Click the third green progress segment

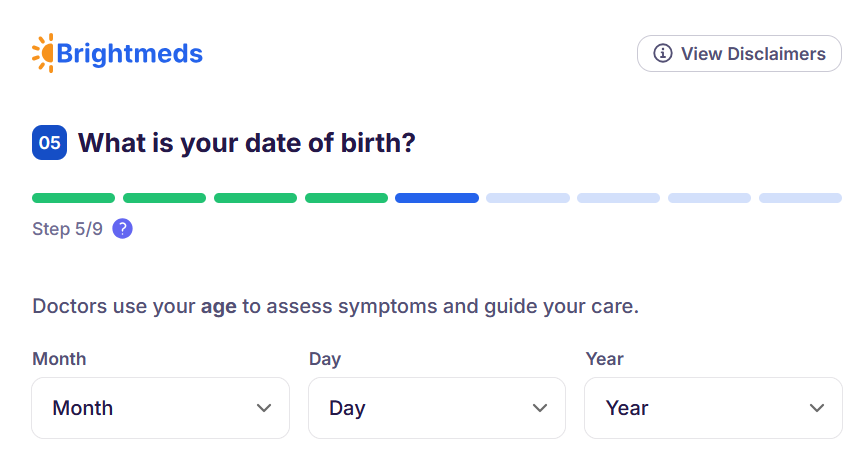point(255,198)
